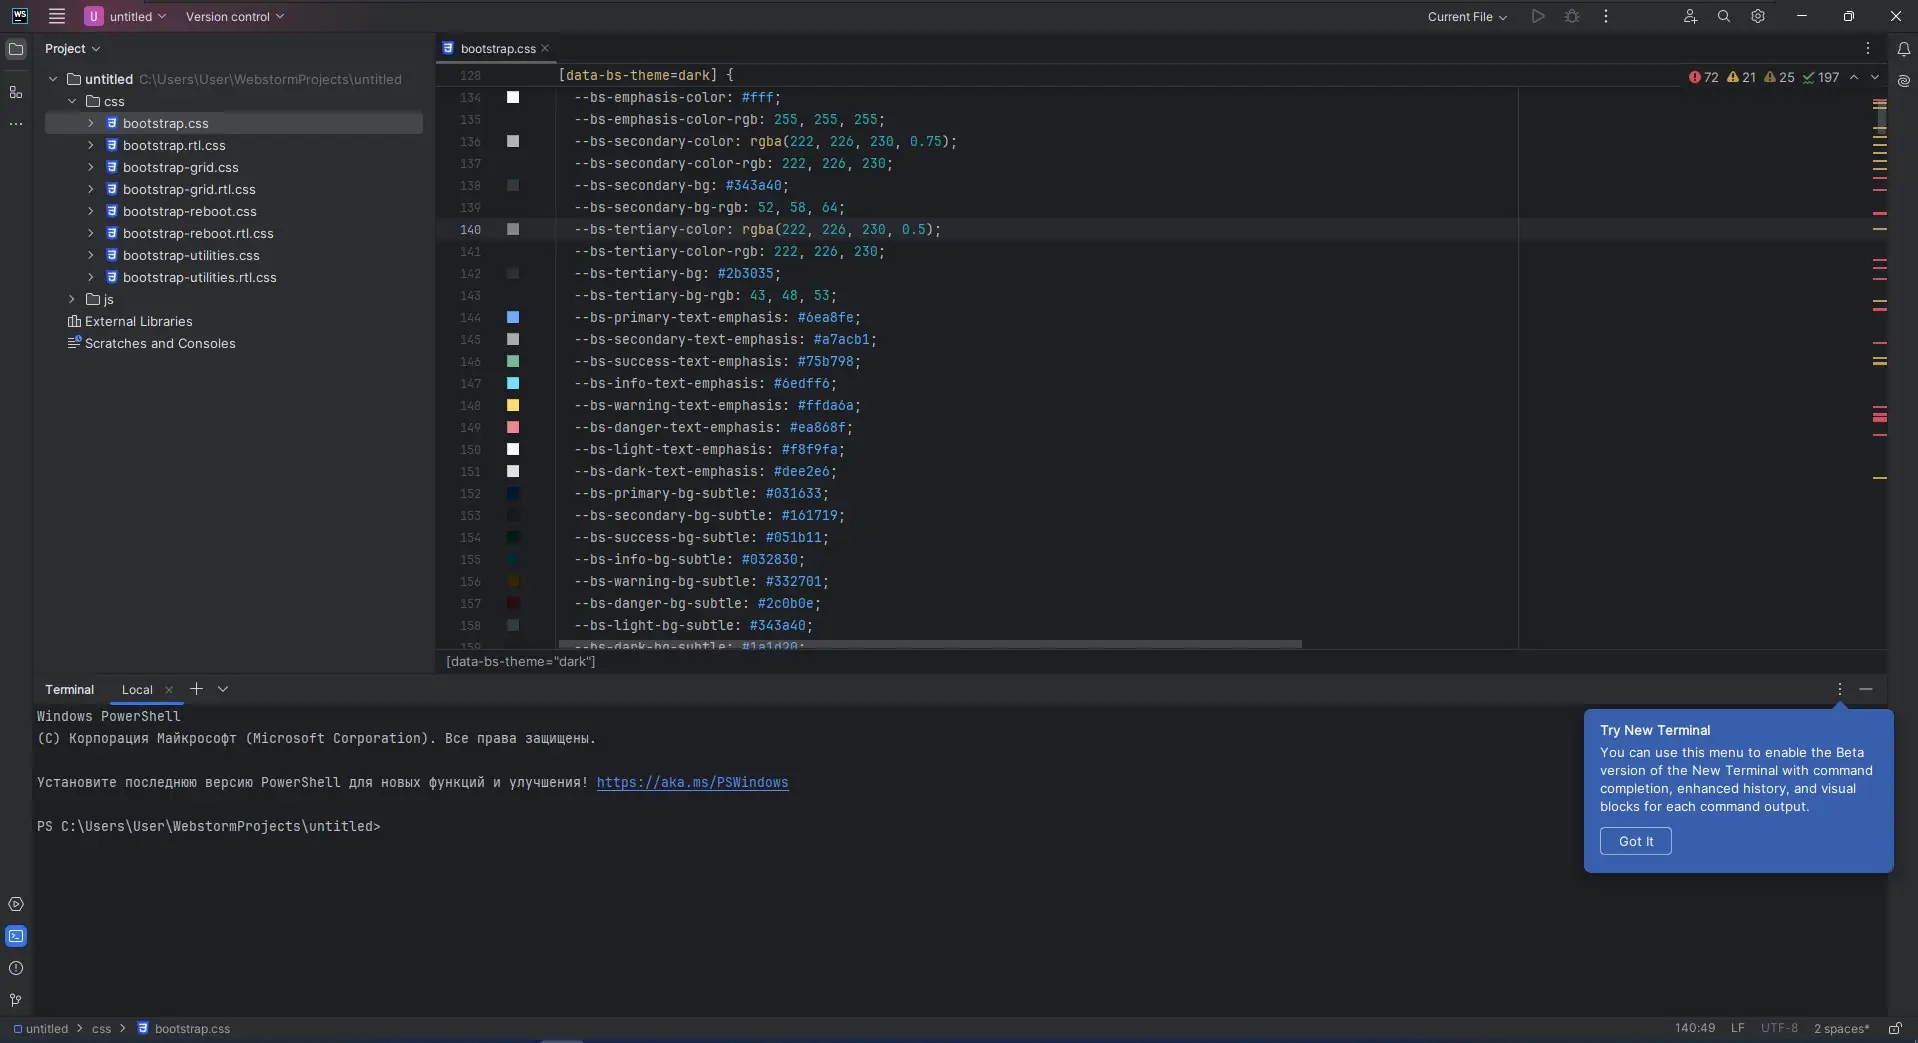This screenshot has height=1043, width=1918.
Task: Open the untitled project dropdown
Action: click(x=126, y=17)
